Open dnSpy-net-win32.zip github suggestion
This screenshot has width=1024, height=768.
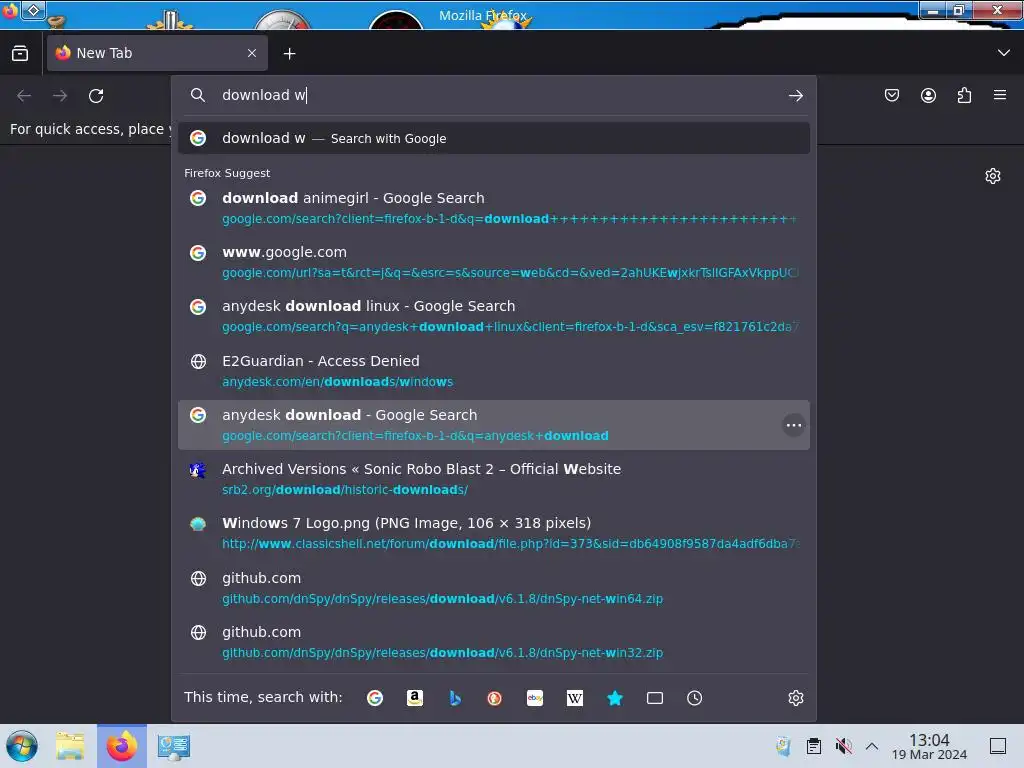point(494,643)
